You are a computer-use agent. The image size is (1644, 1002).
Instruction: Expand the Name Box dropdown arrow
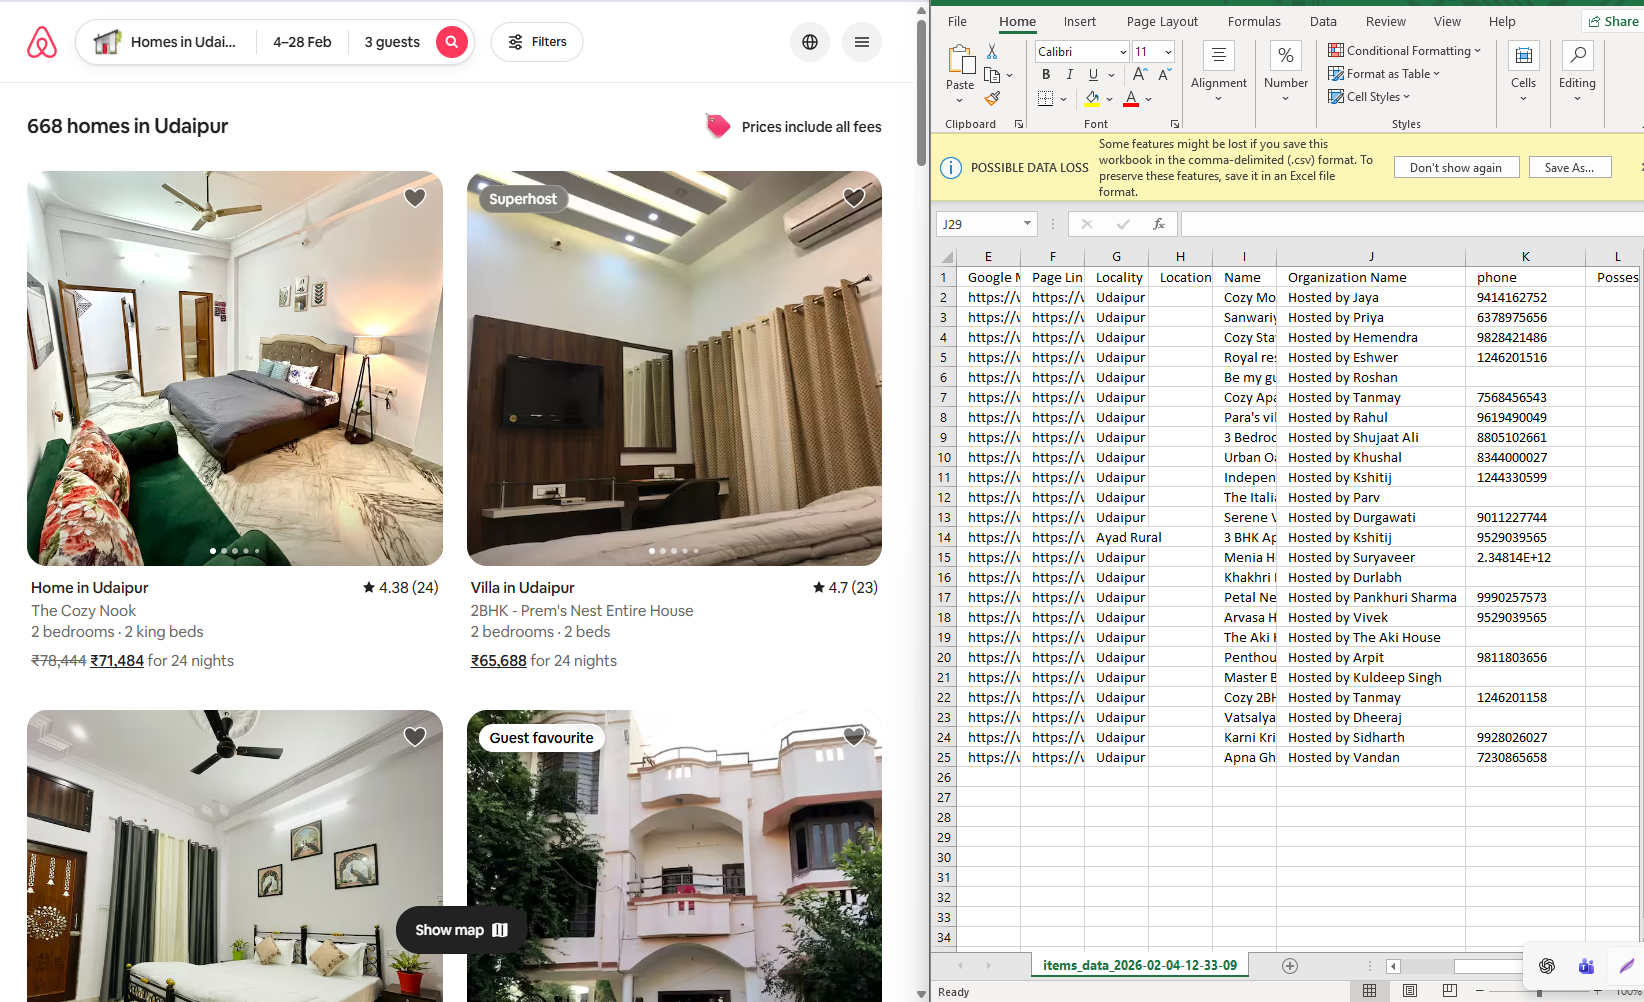pos(1027,224)
